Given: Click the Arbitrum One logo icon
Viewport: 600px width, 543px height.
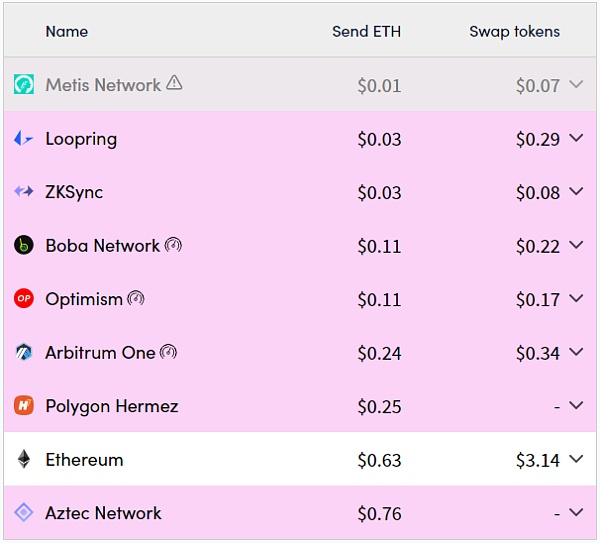Looking at the screenshot, I should [24, 352].
